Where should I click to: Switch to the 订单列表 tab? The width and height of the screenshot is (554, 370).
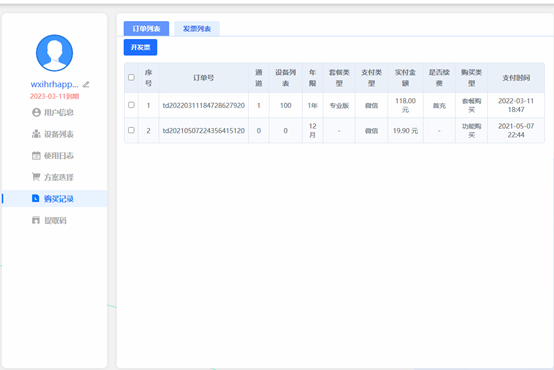[146, 29]
